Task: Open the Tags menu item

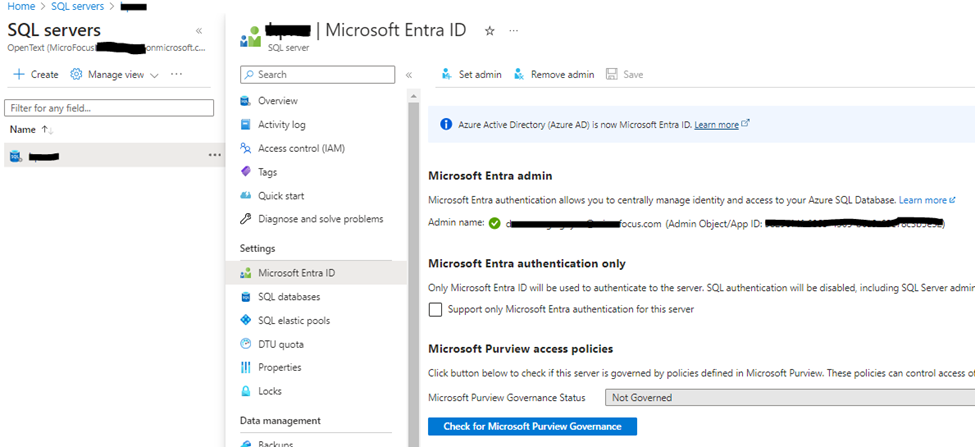Action: pyautogui.click(x=267, y=172)
